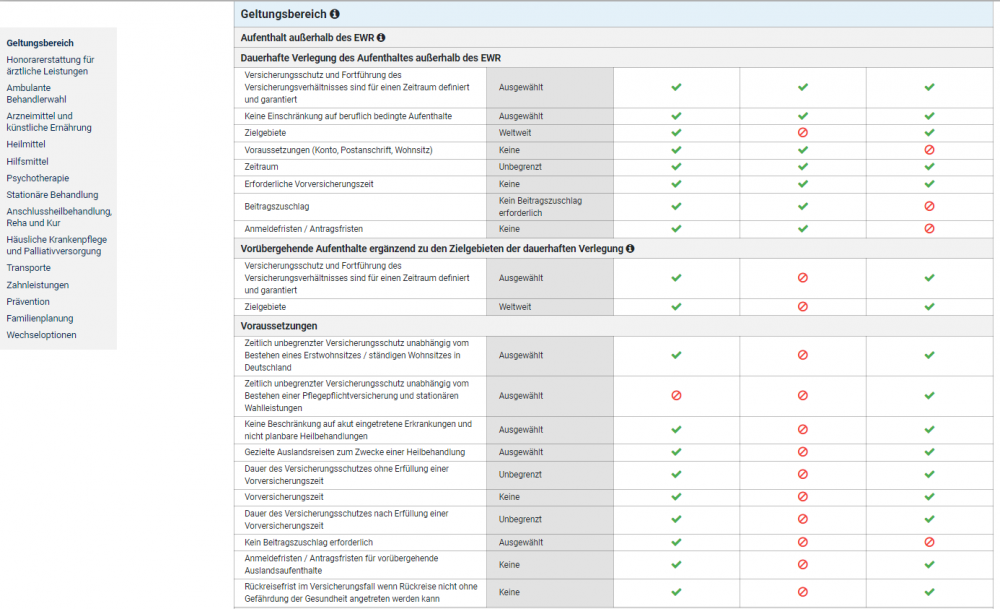The image size is (1000, 609).
Task: Click red prohibited icon in the Rückreisefrist row
Action: point(802,592)
